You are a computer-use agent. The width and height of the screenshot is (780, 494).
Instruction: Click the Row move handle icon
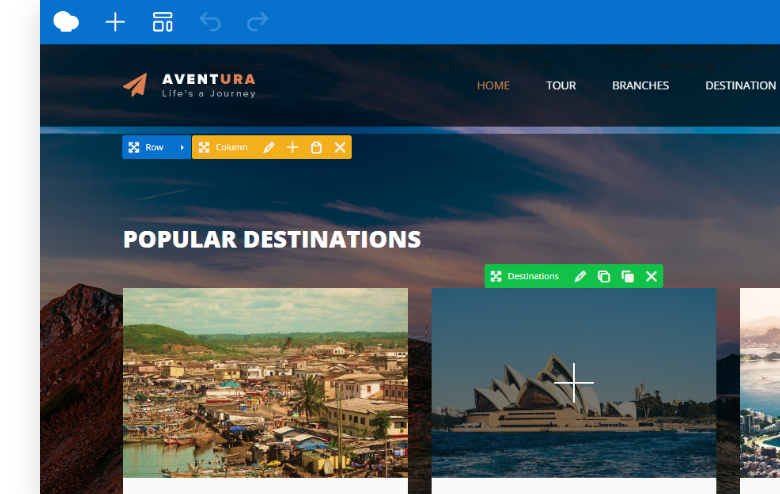(x=134, y=147)
